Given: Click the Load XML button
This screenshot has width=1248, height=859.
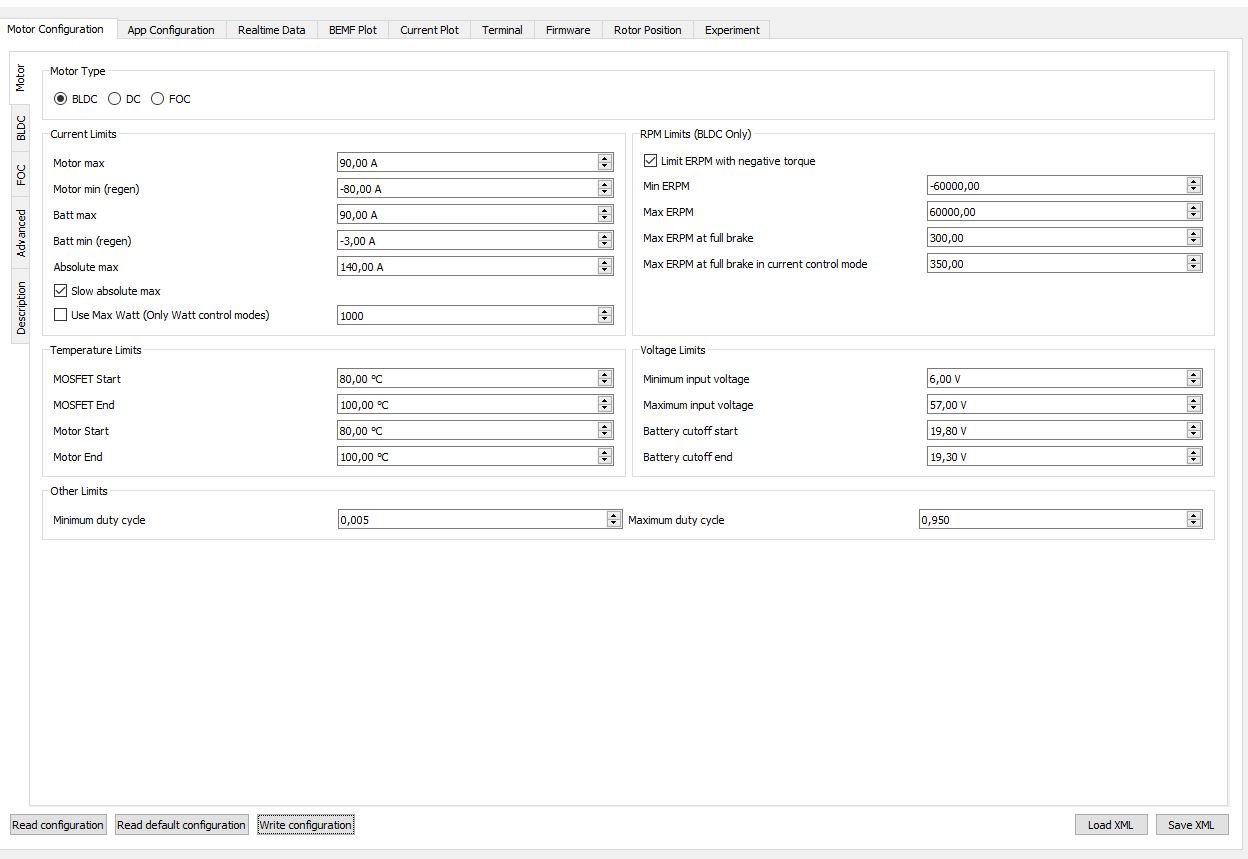Looking at the screenshot, I should pyautogui.click(x=1111, y=825).
